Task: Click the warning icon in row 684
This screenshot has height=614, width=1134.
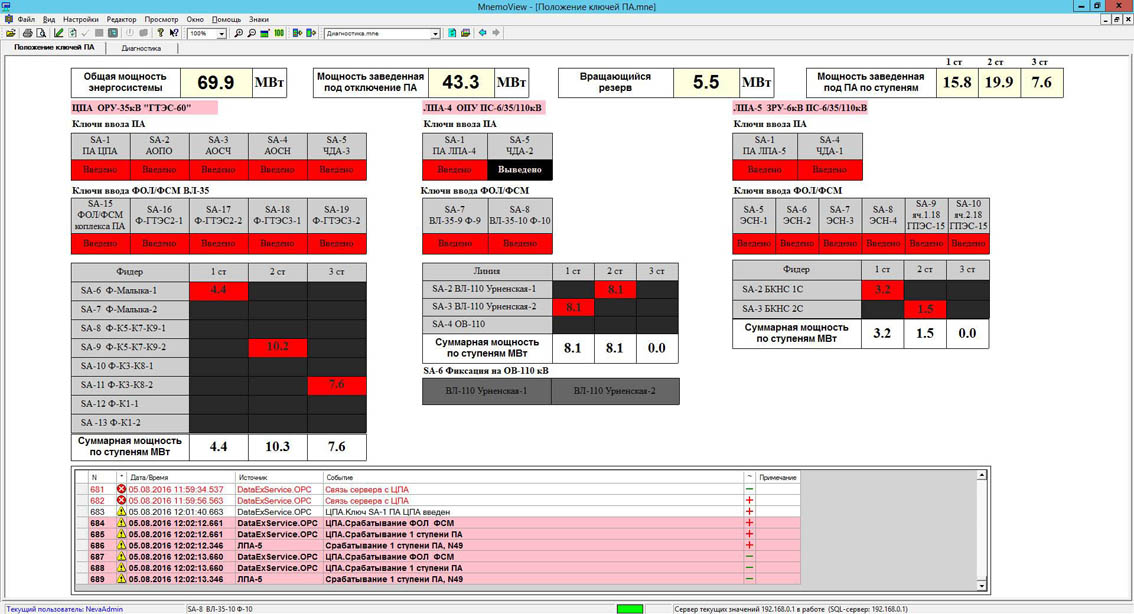Action: coord(122,523)
